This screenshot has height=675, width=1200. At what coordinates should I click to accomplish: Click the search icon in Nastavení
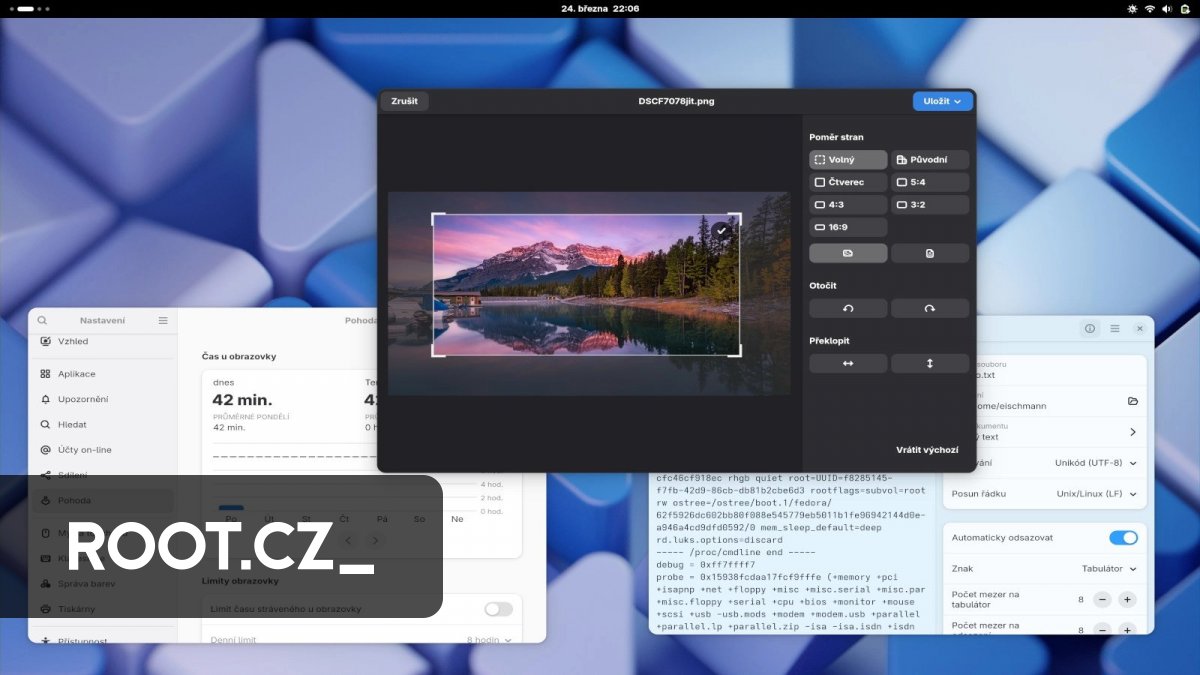click(42, 320)
